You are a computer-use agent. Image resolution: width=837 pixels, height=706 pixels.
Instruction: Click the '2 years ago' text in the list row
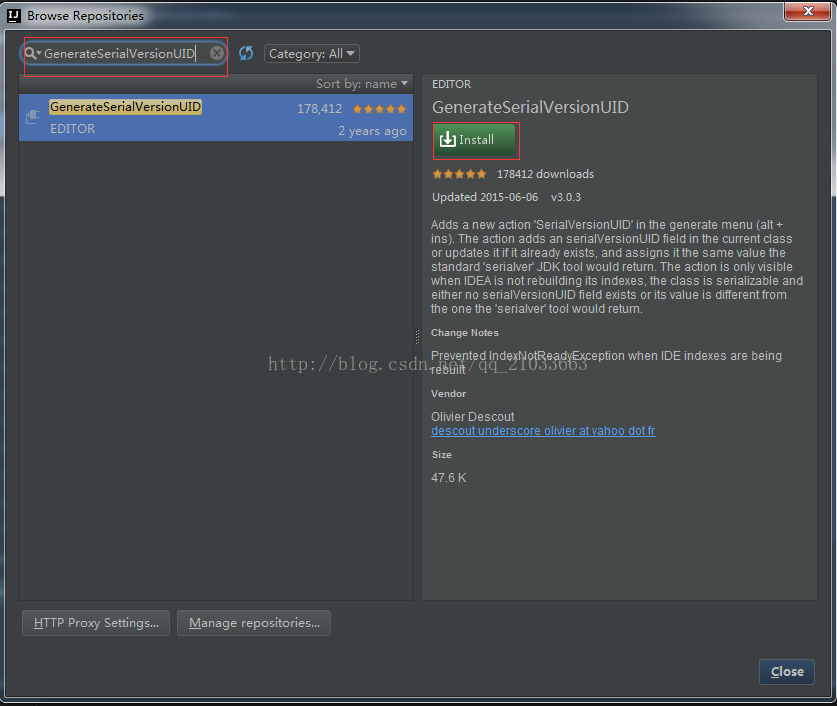pos(373,131)
